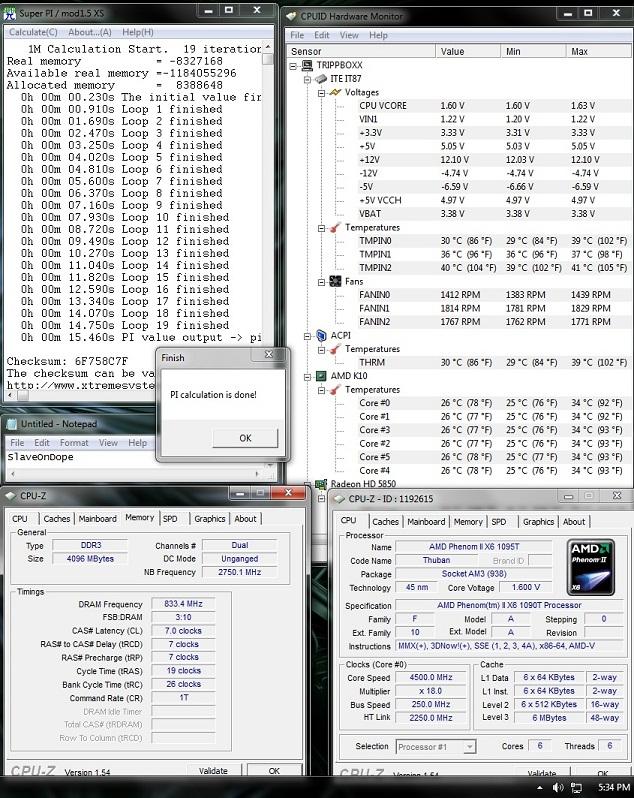Click the volume speaker icon in system tray
The image size is (634, 798).
[x=558, y=787]
